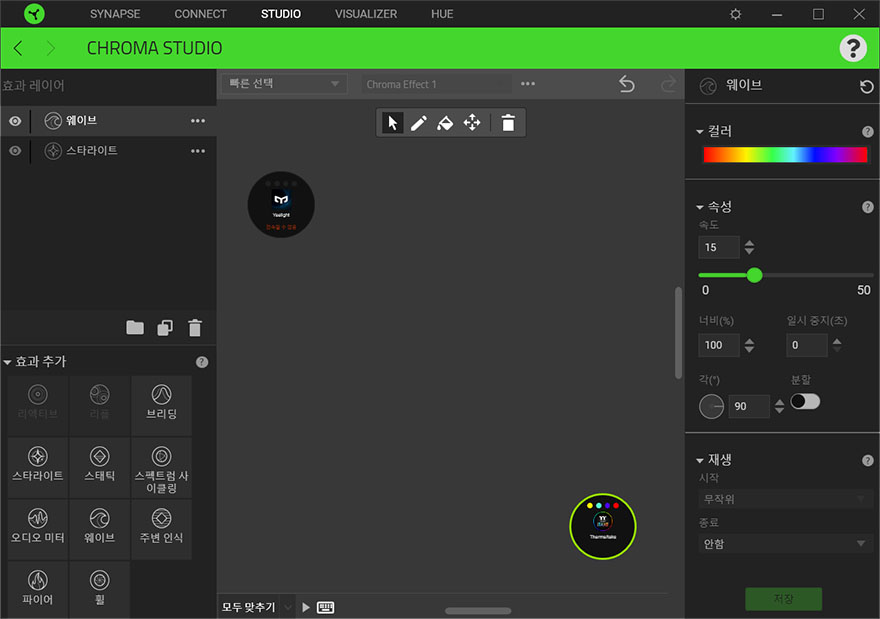Create a new layer folder
The height and width of the screenshot is (619, 880).
[x=135, y=327]
